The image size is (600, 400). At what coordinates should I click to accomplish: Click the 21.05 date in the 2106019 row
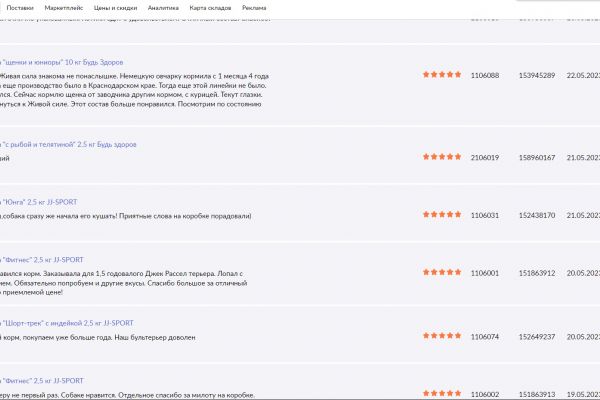(x=583, y=158)
